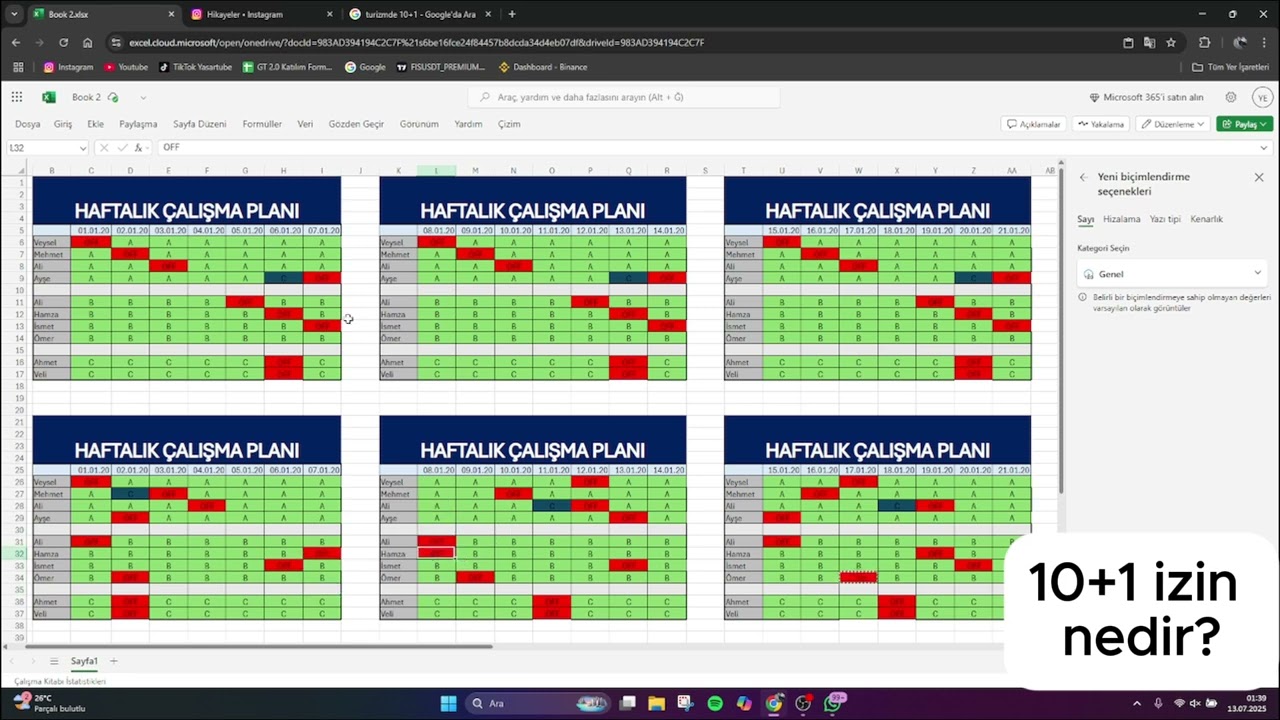
Task: Switch to the Hizalama tab in panel
Action: (1121, 219)
